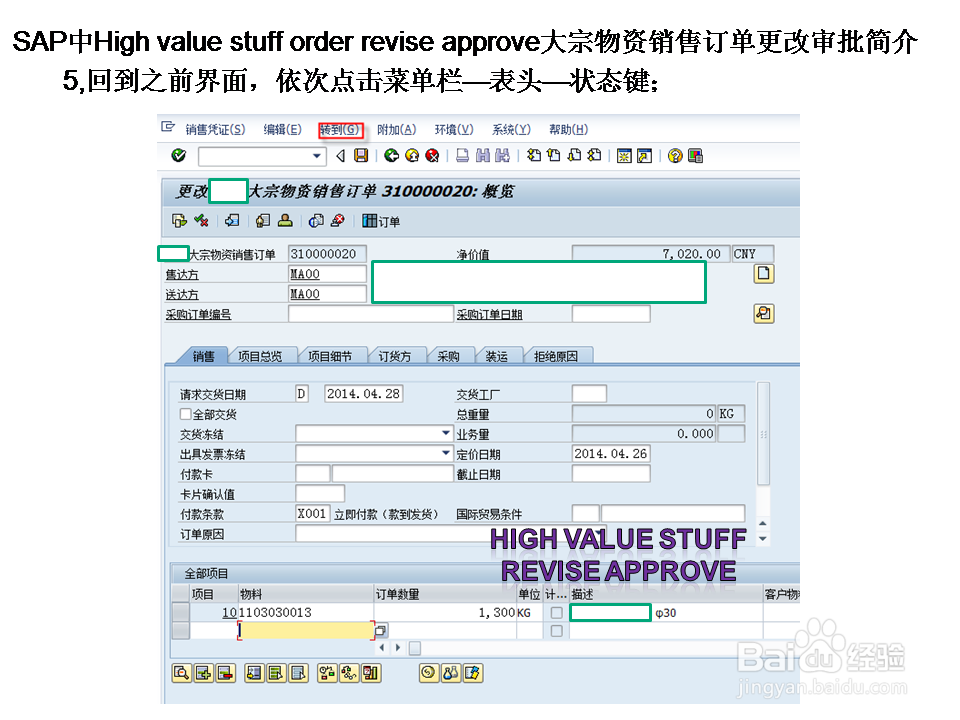Image resolution: width=960 pixels, height=720 pixels.
Task: Click the 订单 button in application toolbar
Action: tap(381, 221)
